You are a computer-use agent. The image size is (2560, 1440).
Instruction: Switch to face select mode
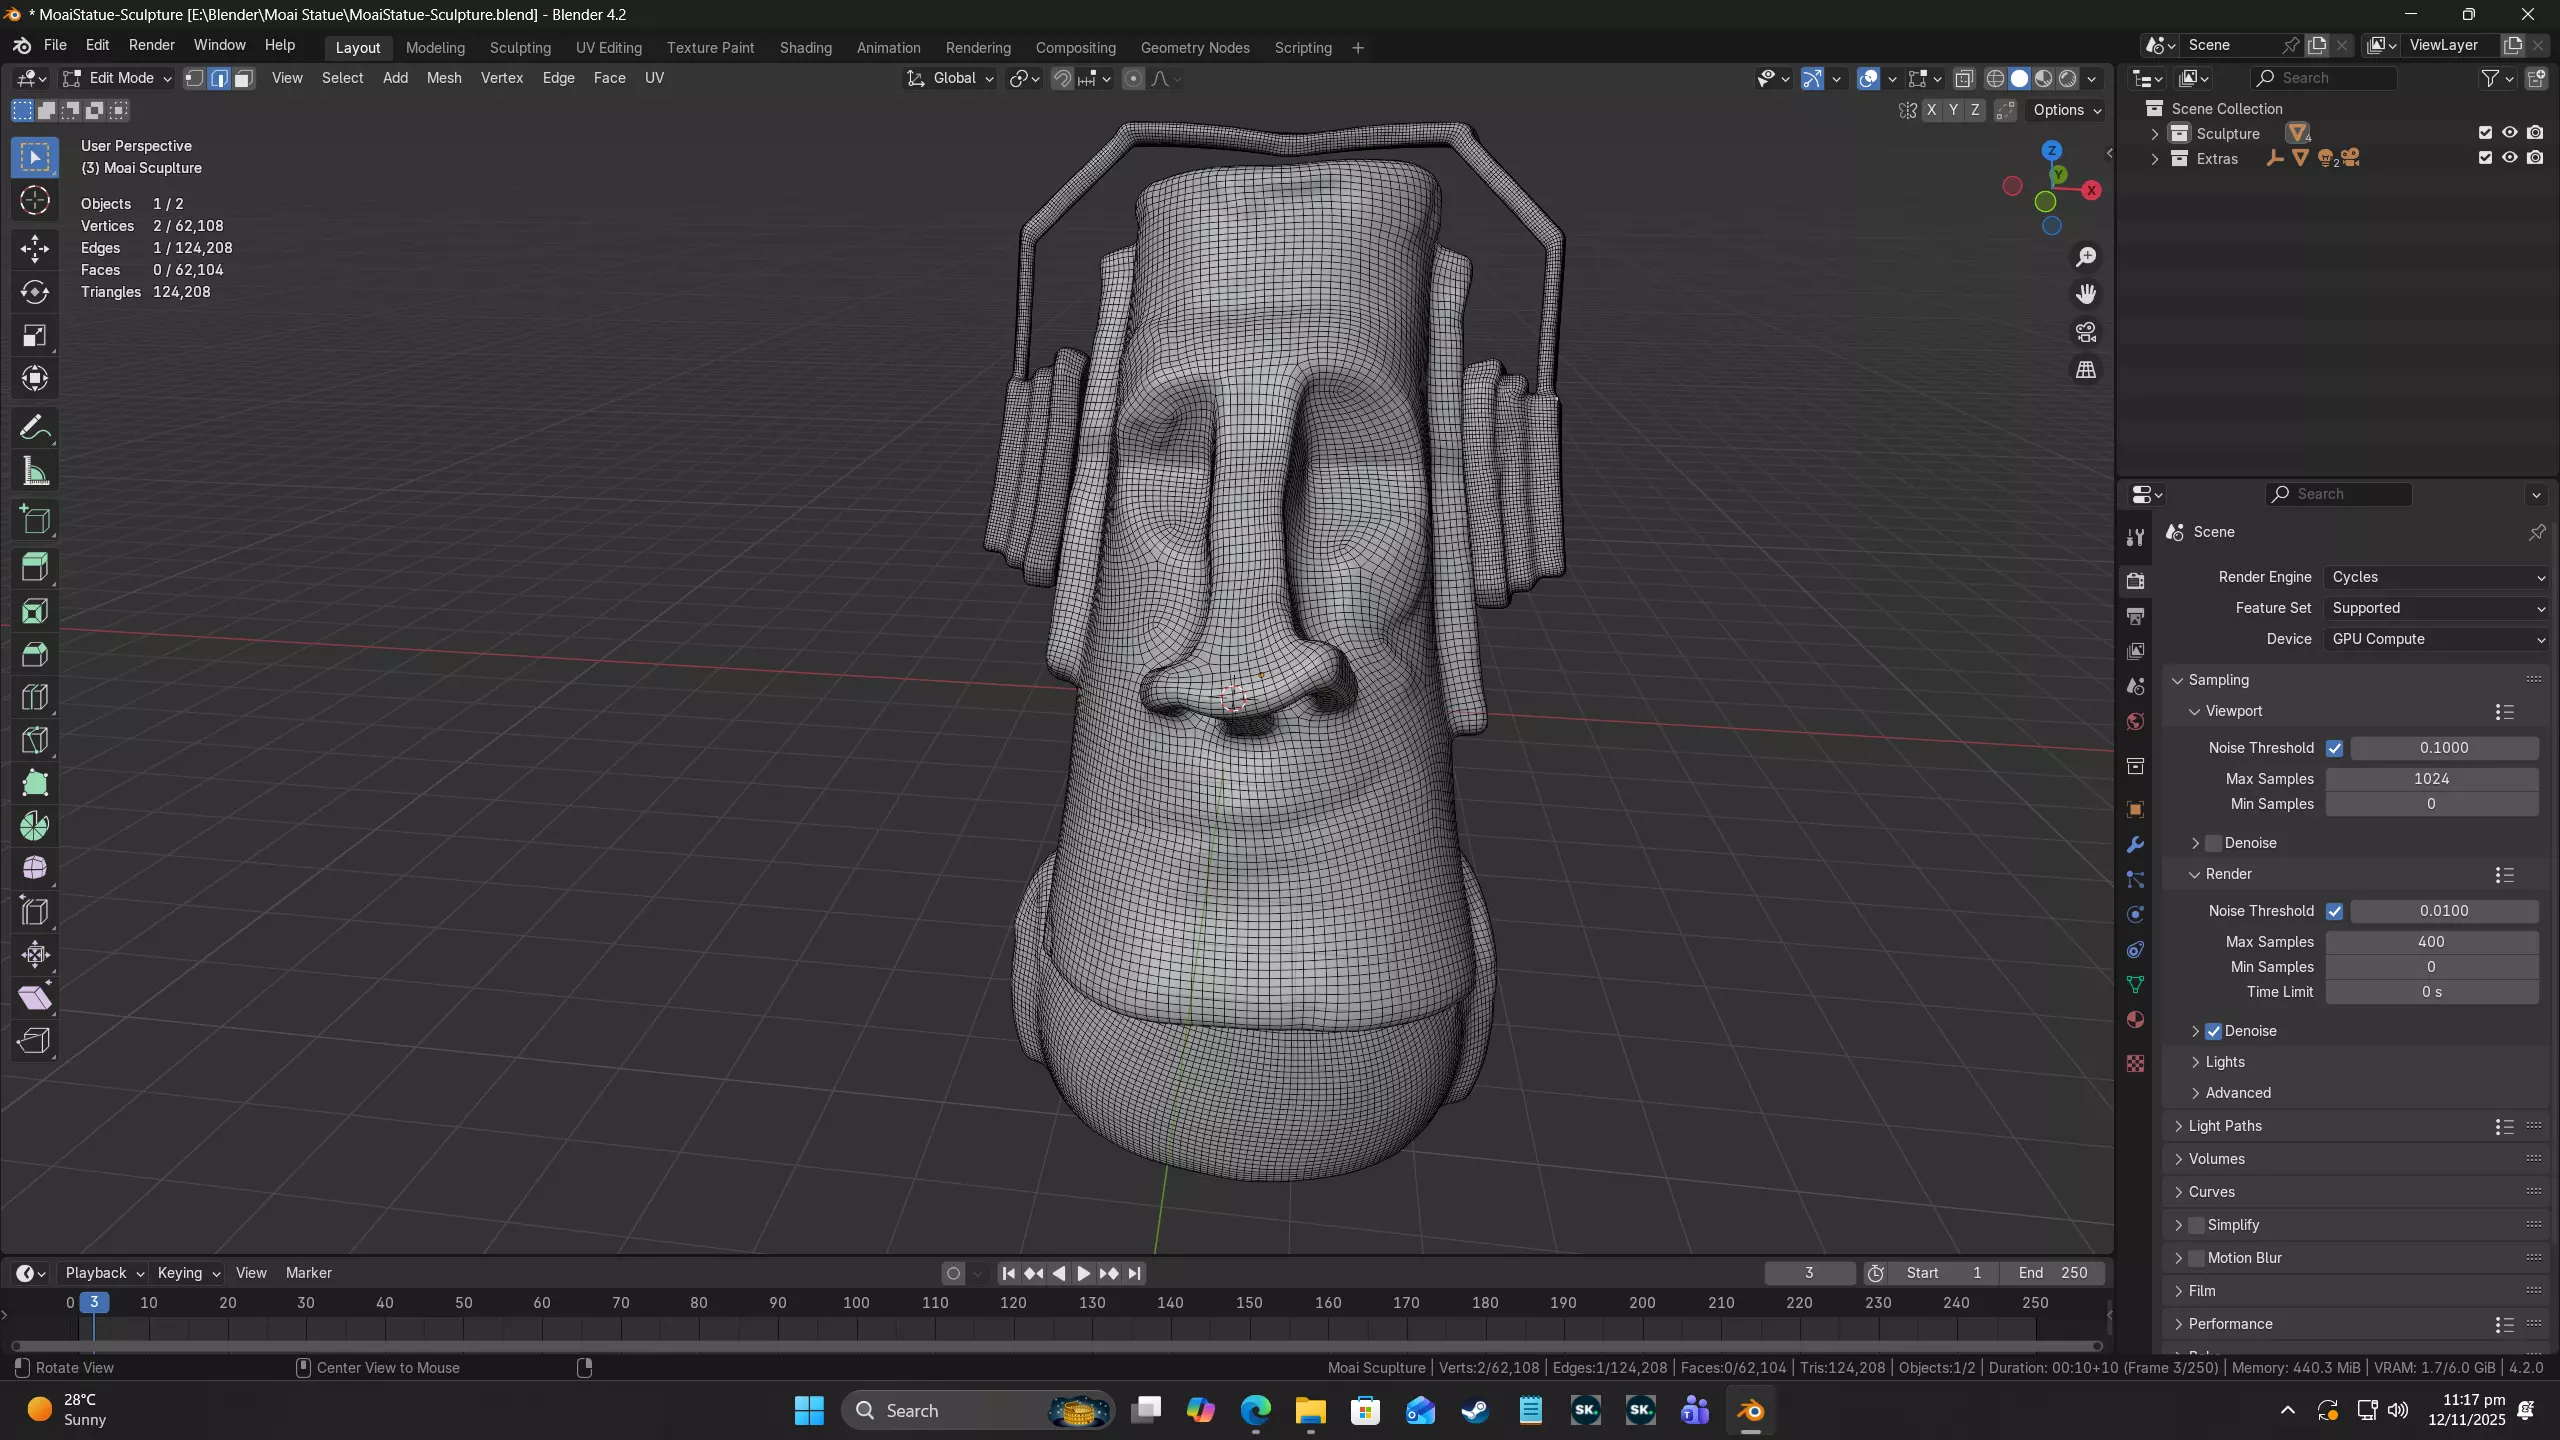(x=243, y=78)
